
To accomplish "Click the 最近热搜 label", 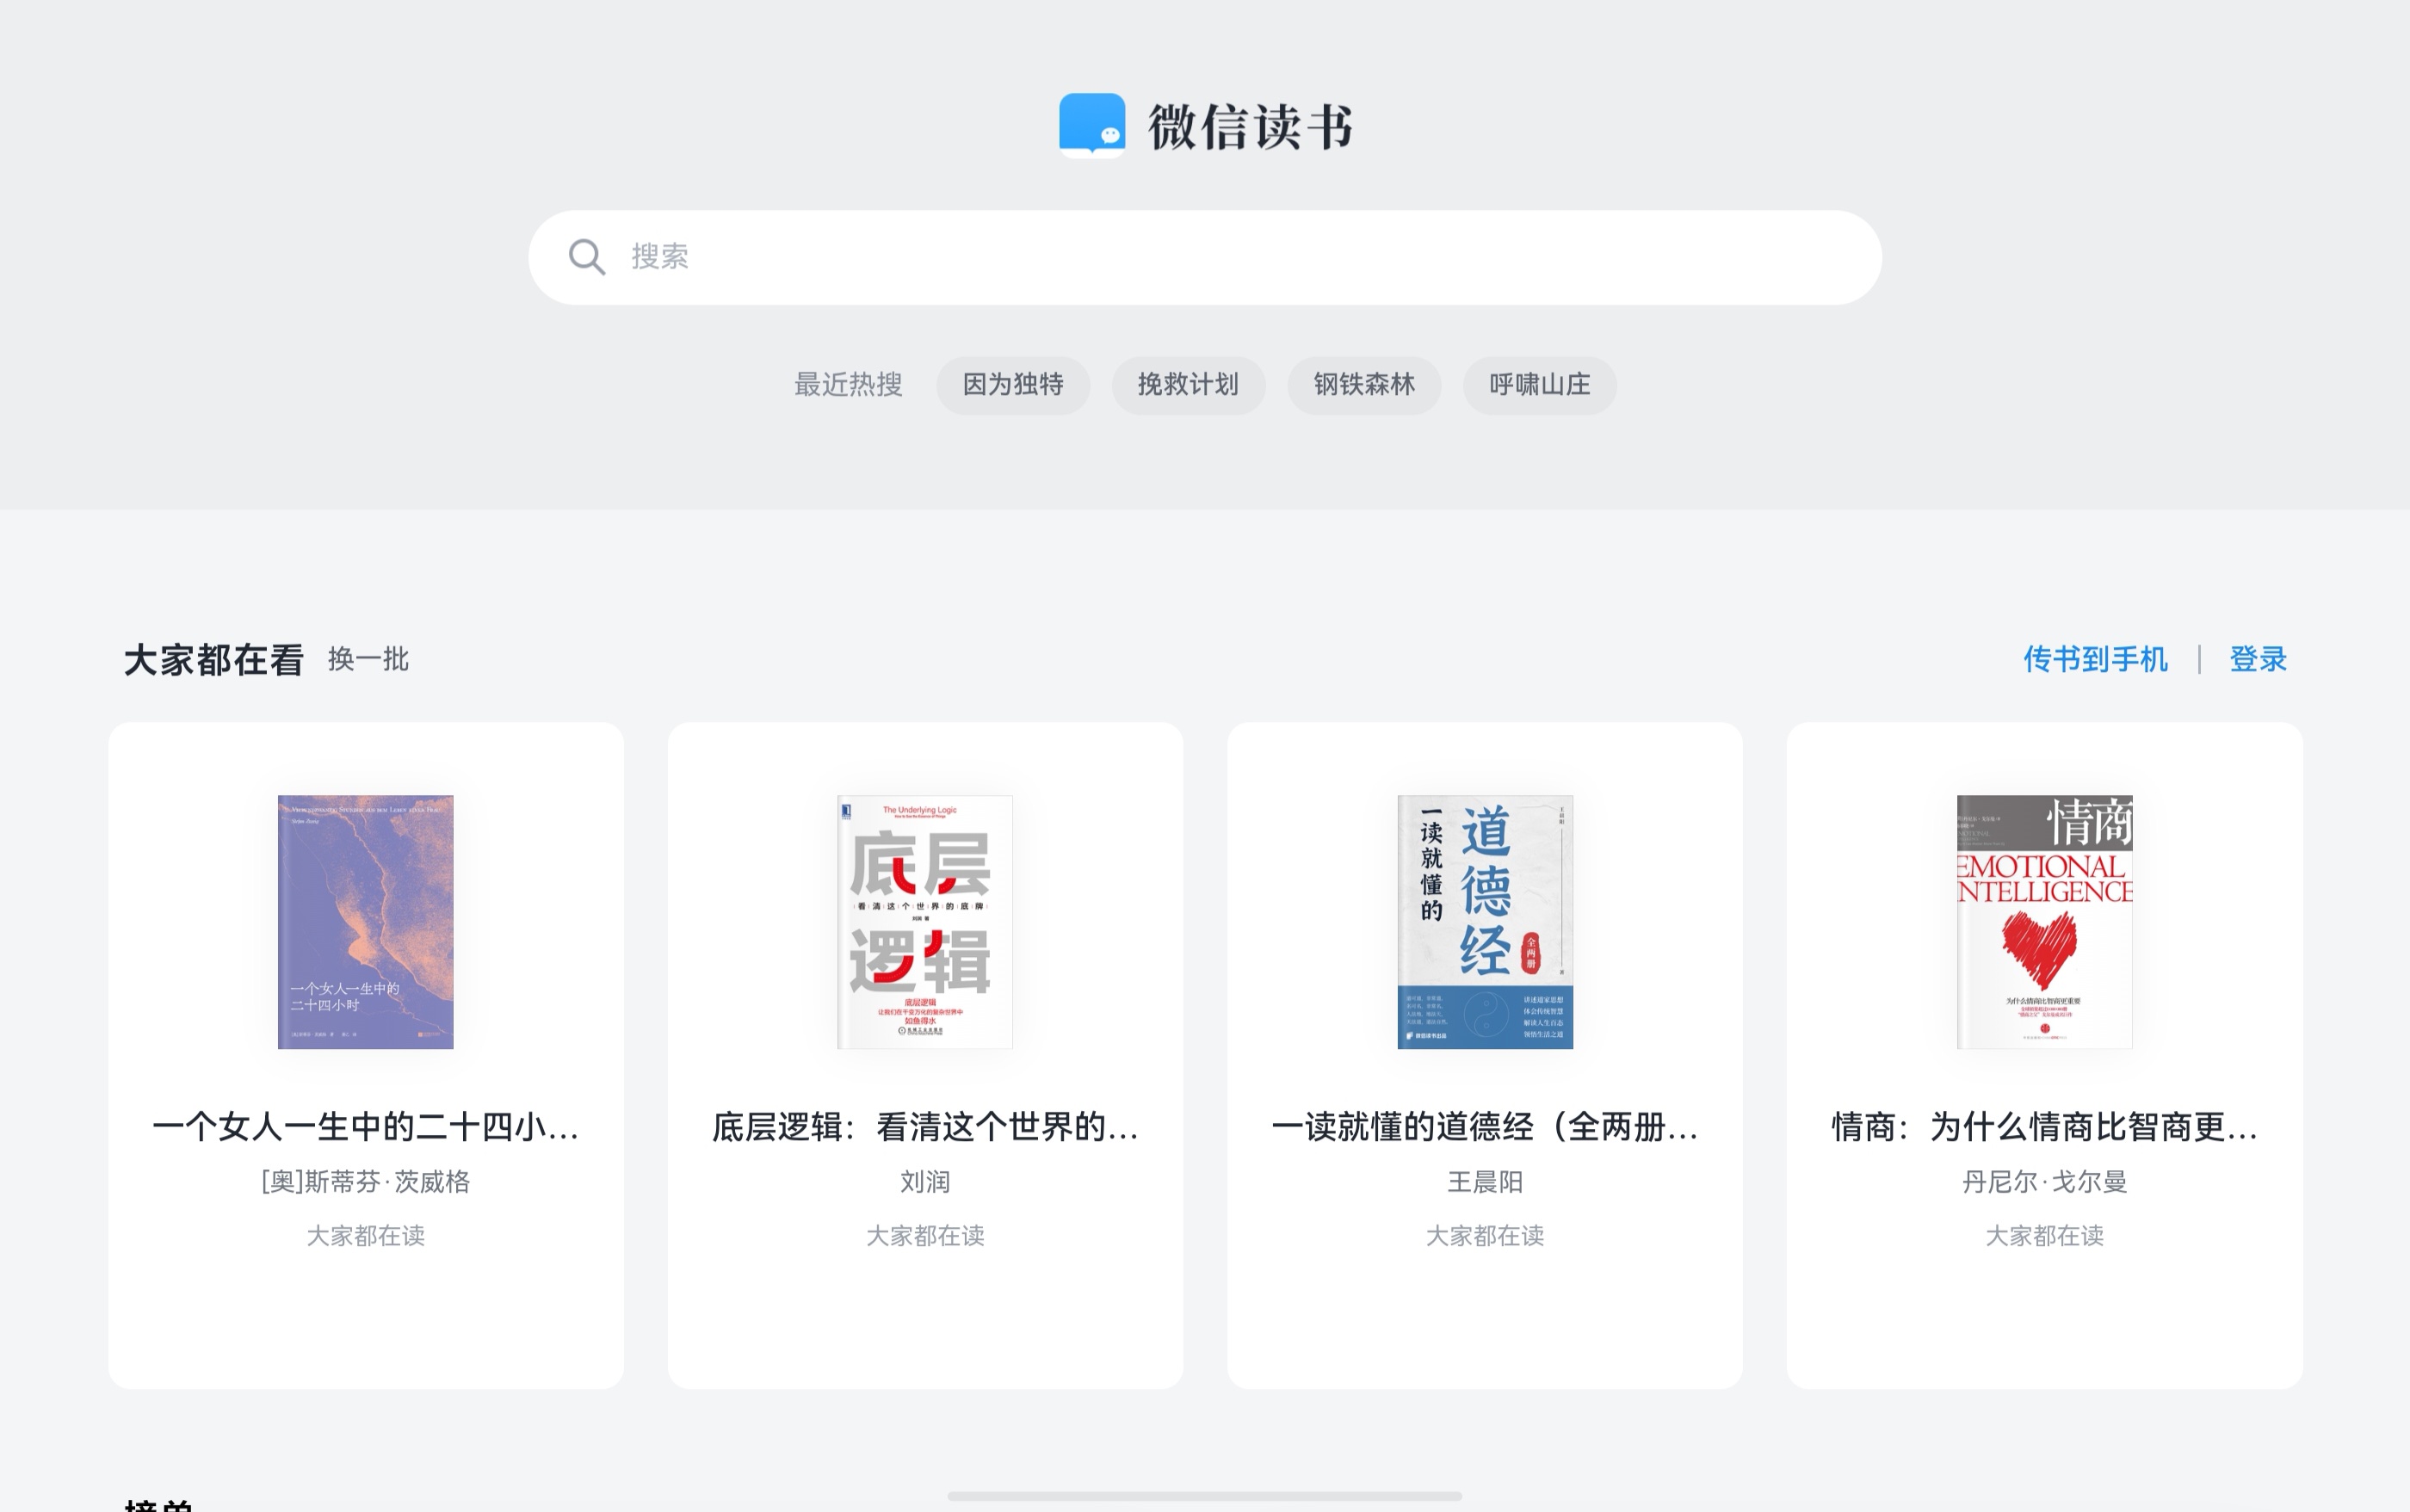I will pyautogui.click(x=848, y=385).
